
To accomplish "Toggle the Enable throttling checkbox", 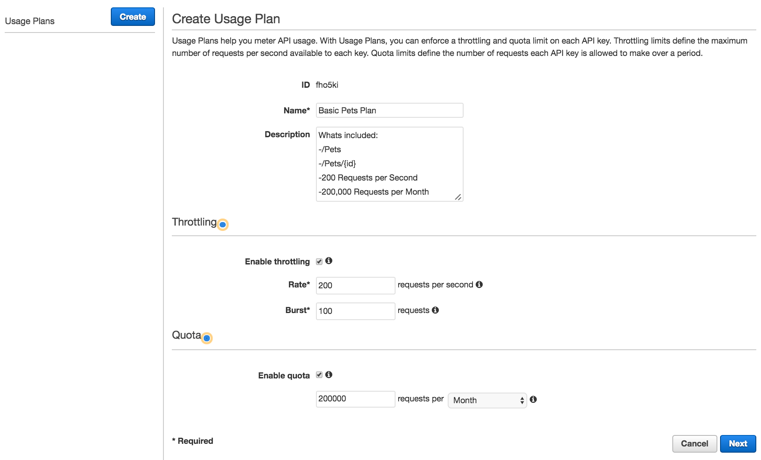I will 319,262.
